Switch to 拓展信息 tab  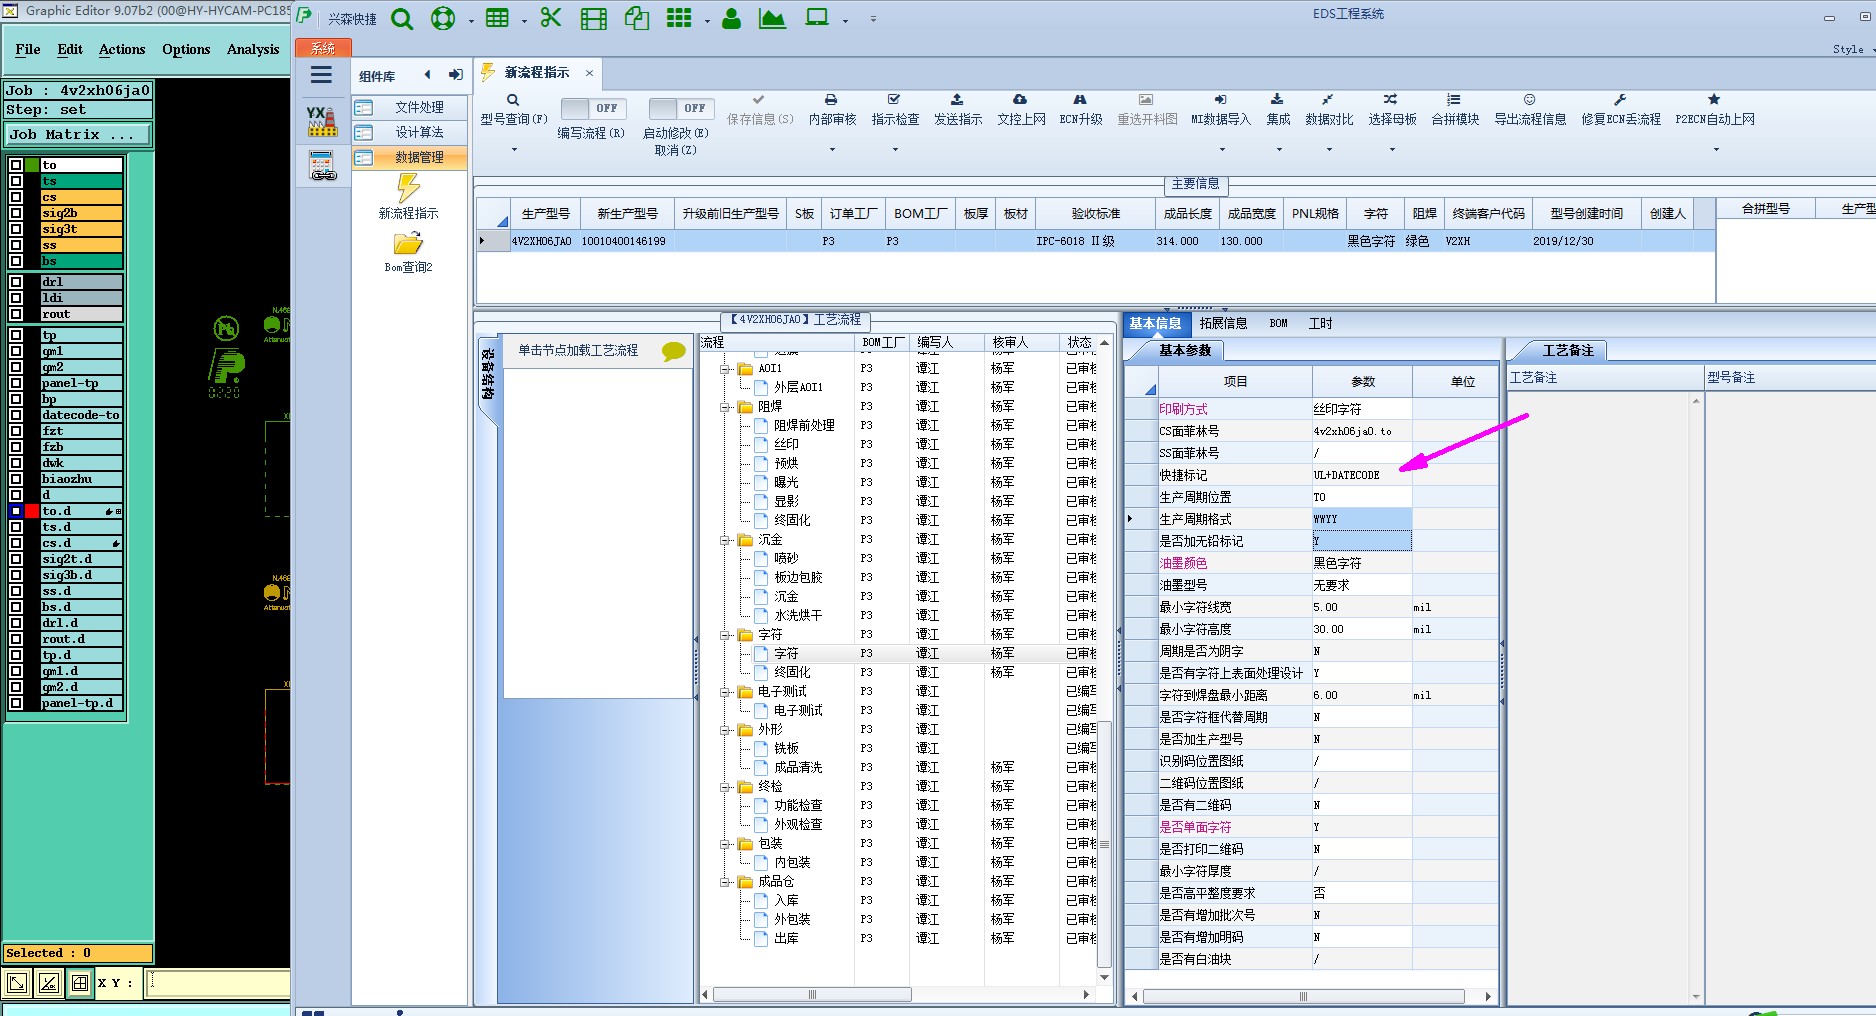[x=1223, y=323]
